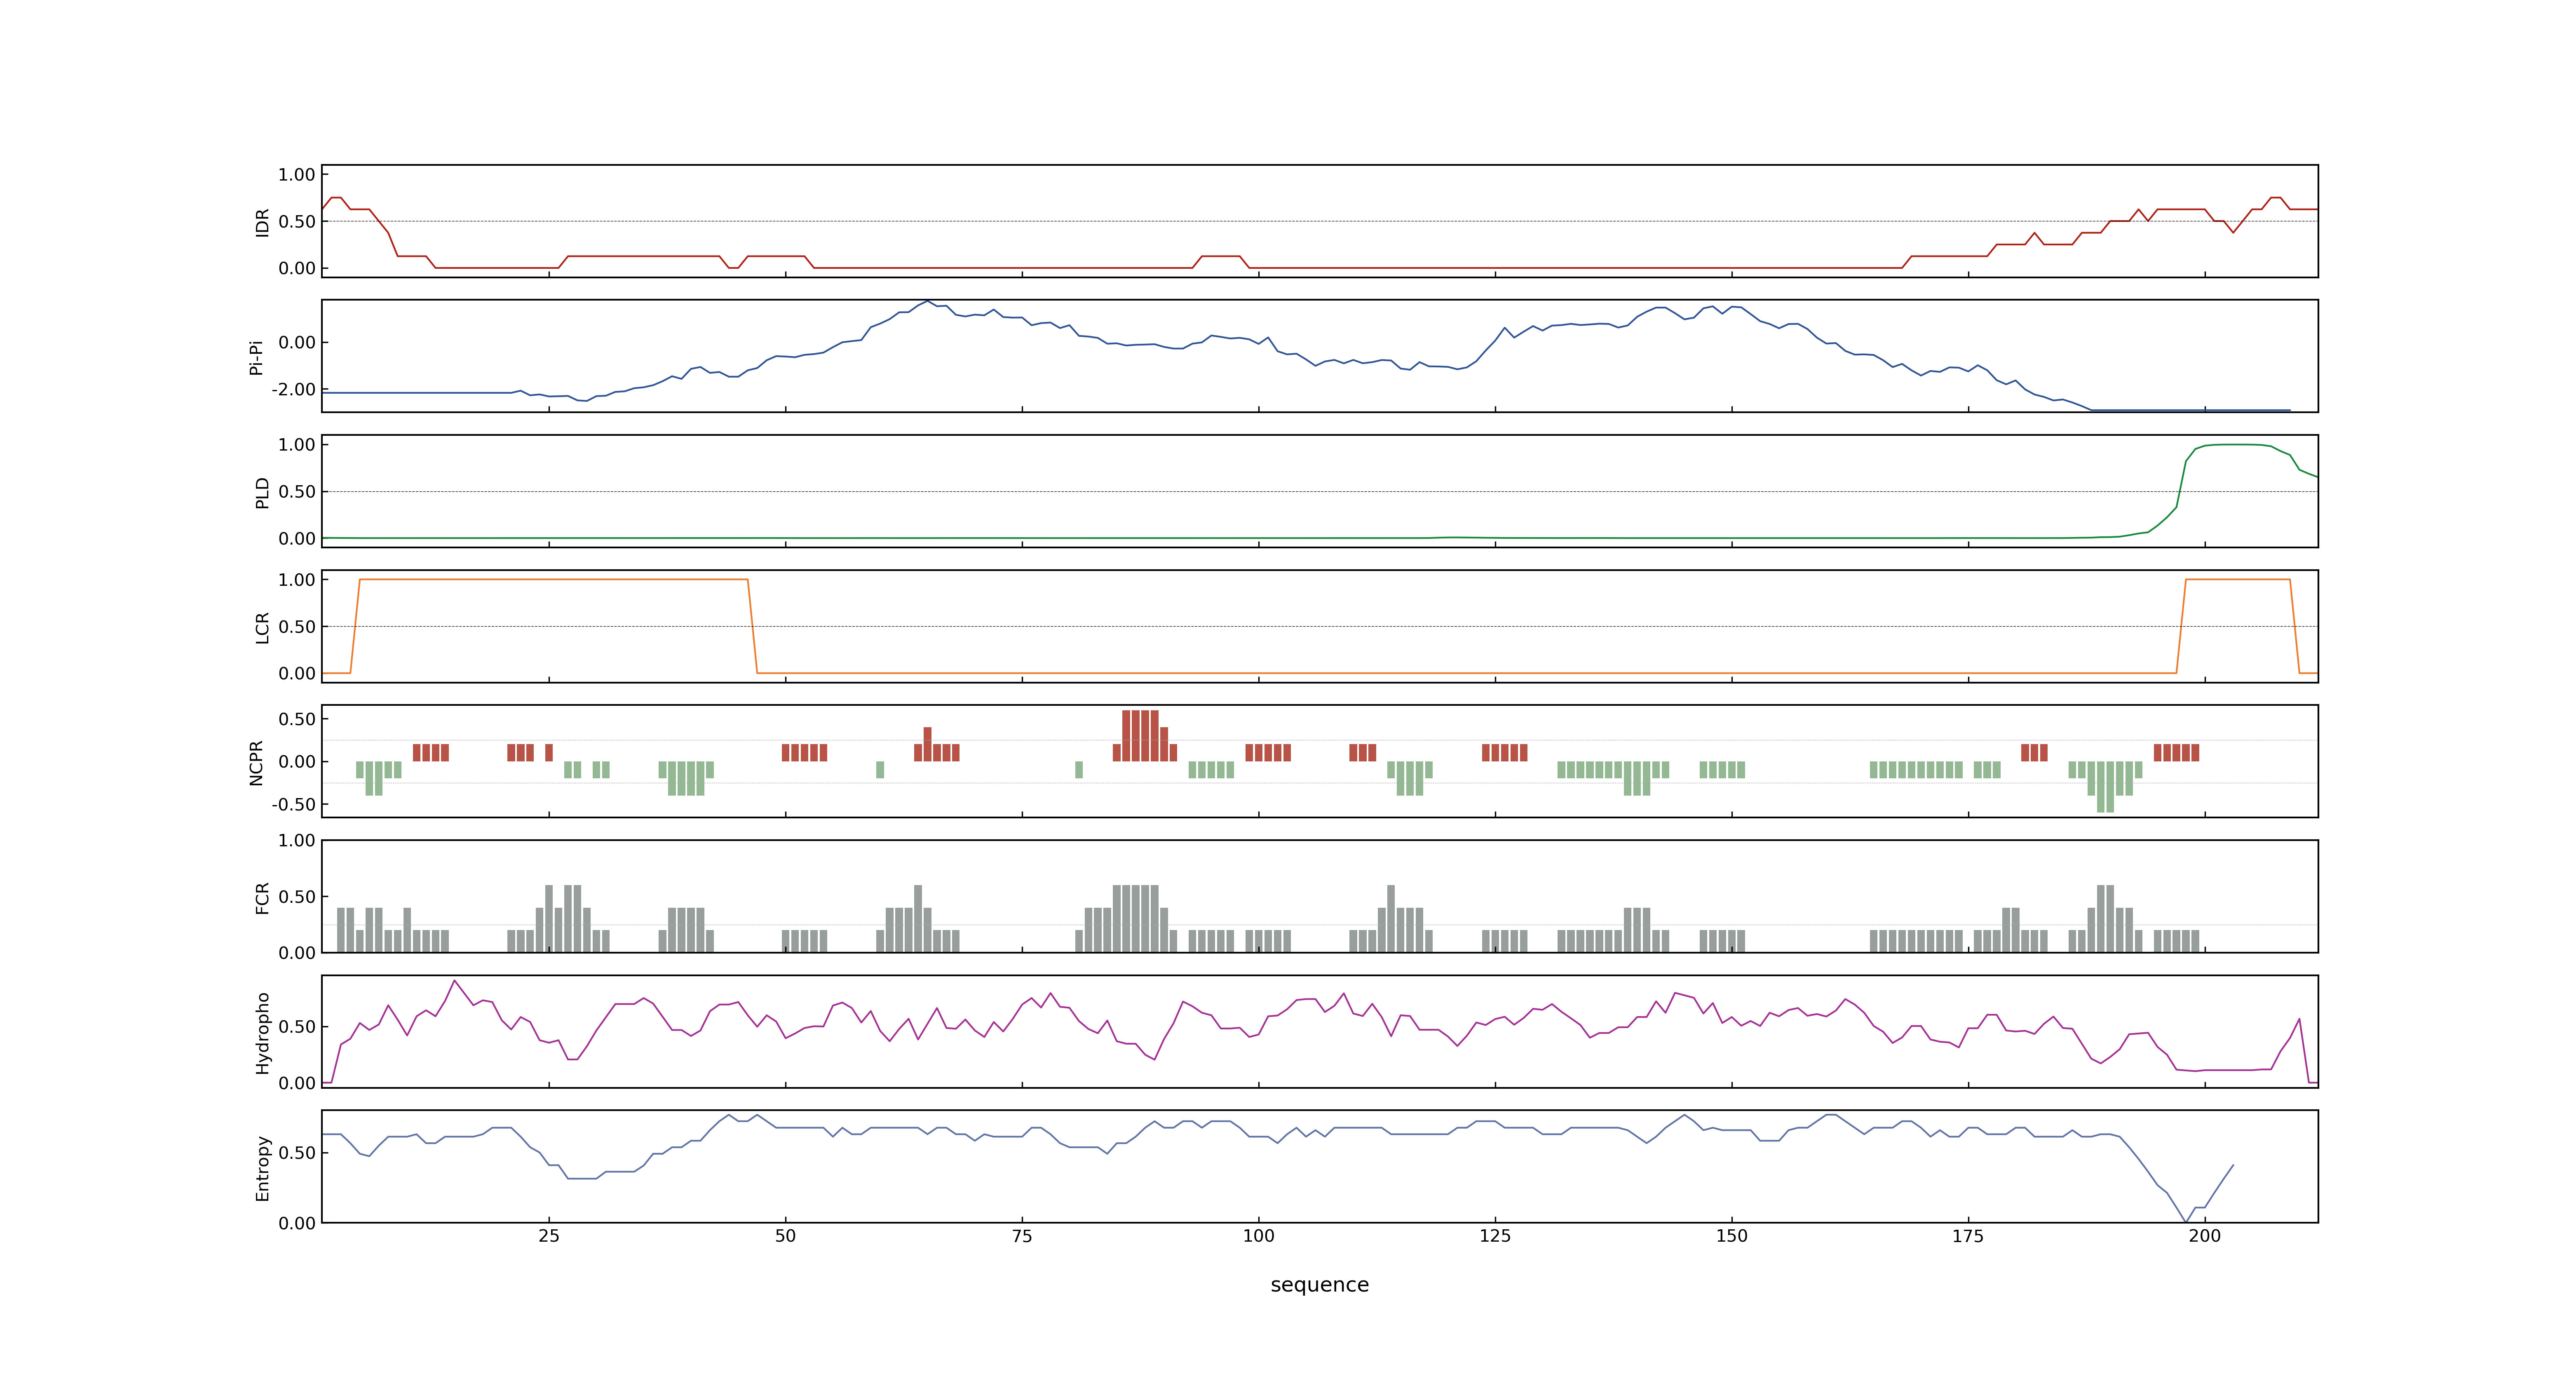Click the -2.00 tick on Pi-Pi axis

293,389
